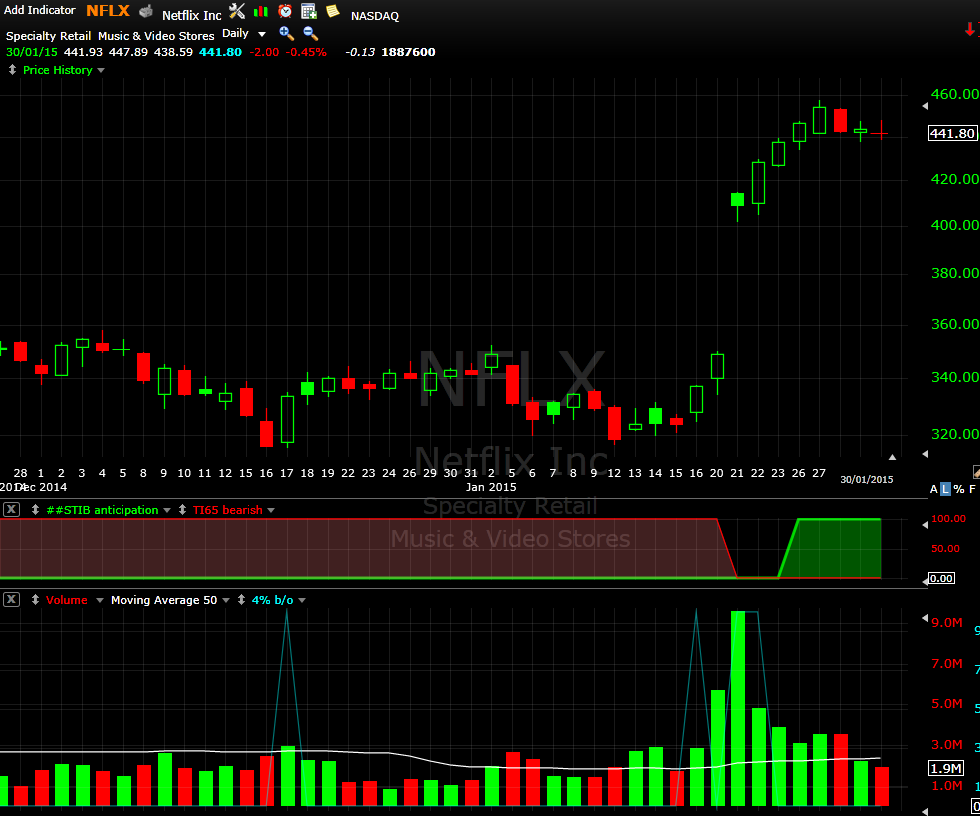Click the move handle beside Volume

[35, 600]
